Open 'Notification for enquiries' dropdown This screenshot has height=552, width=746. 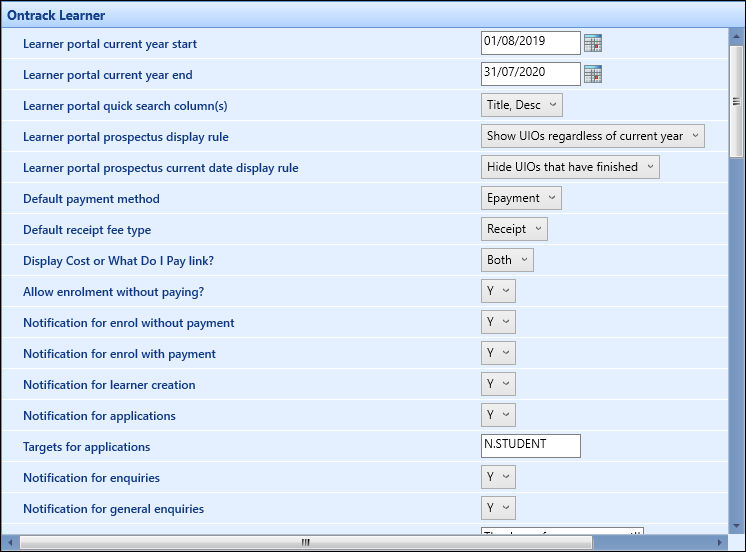tap(498, 476)
